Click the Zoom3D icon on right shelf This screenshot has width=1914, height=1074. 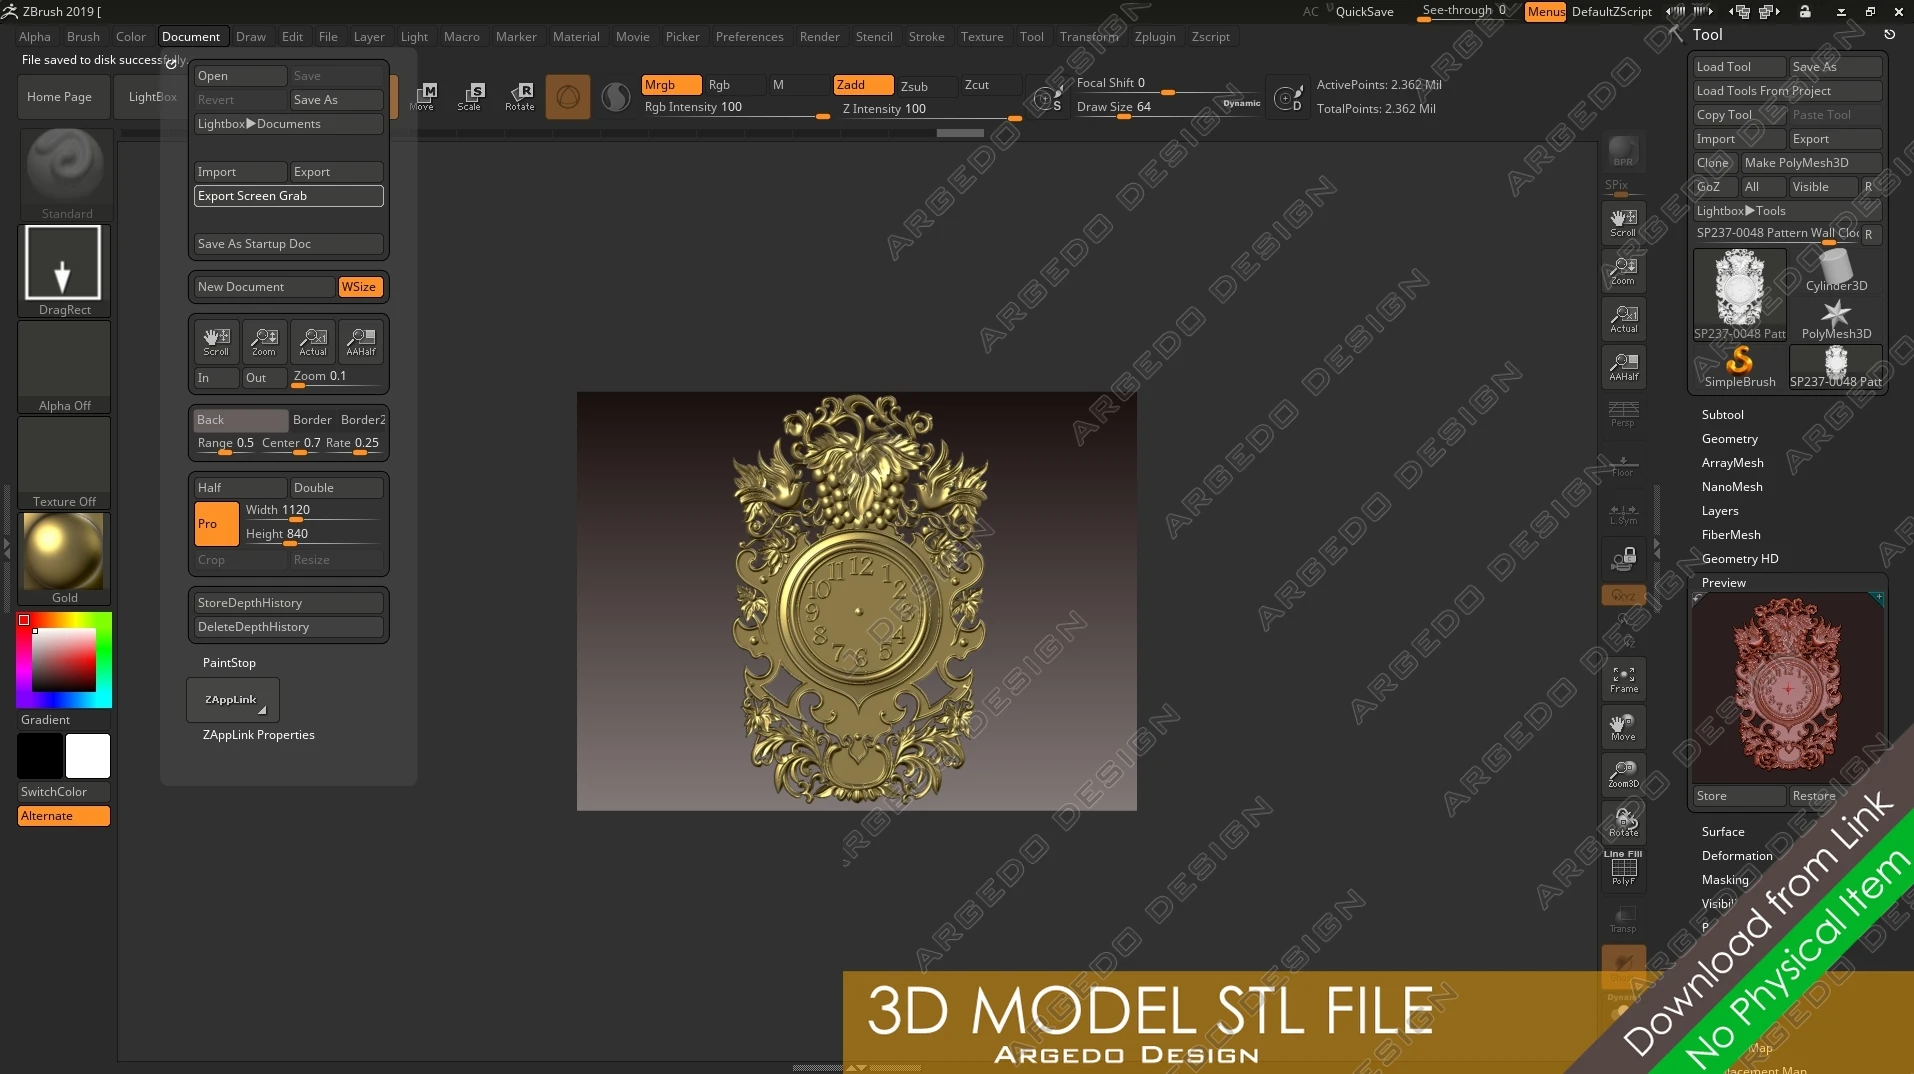1623,774
